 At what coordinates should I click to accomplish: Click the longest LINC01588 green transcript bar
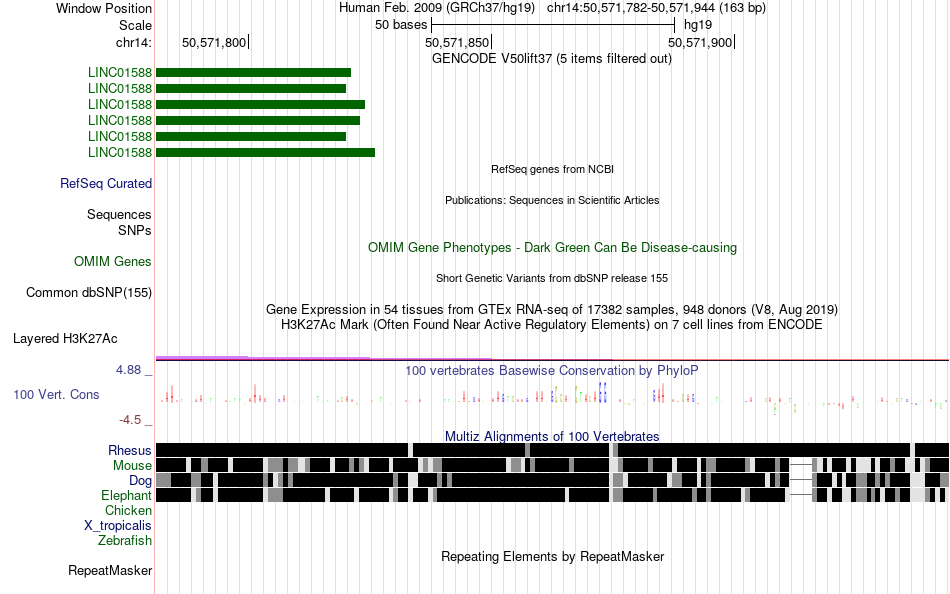265,153
